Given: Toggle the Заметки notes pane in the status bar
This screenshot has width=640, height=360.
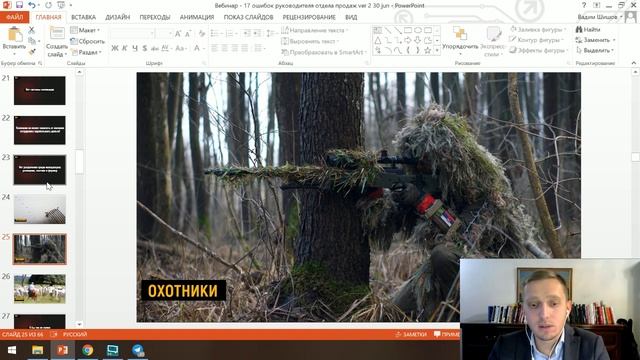Looking at the screenshot, I should (x=411, y=334).
